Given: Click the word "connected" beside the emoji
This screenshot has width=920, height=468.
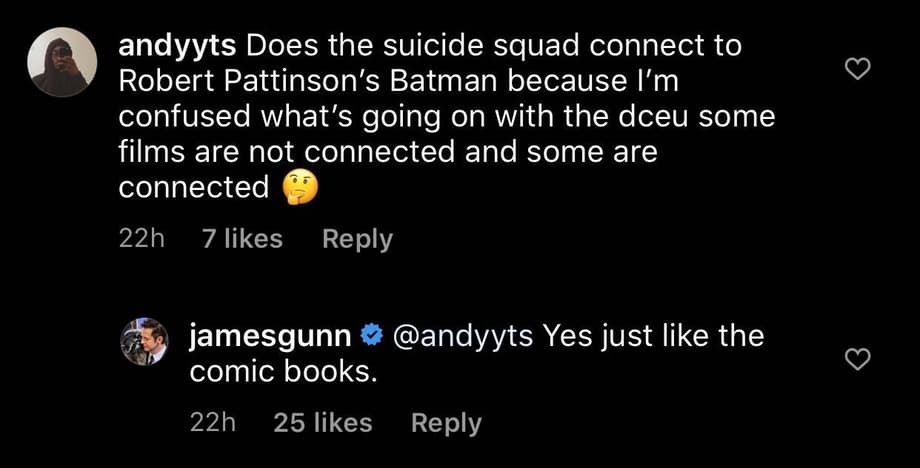Looking at the screenshot, I should pos(194,187).
